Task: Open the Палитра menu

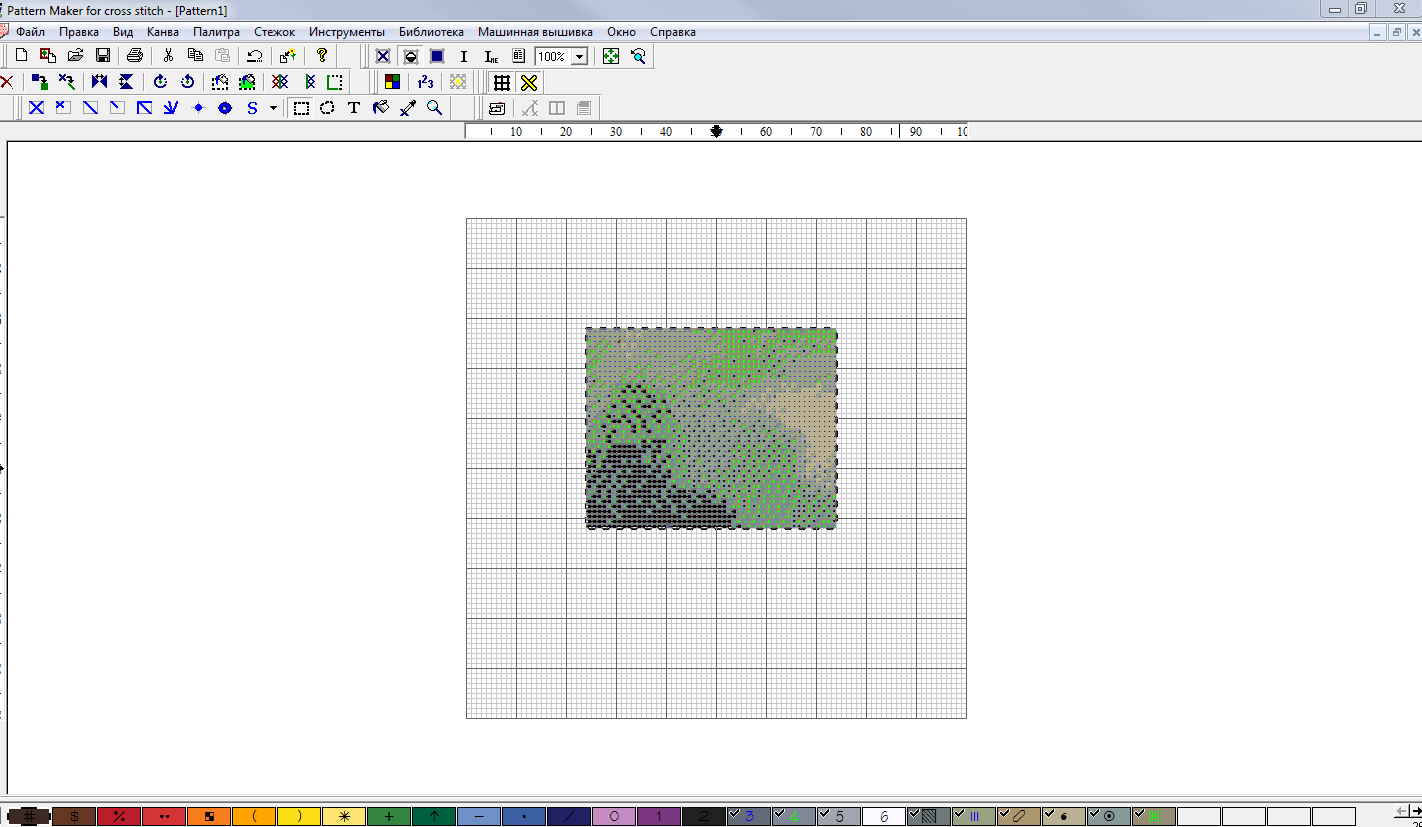Action: [x=216, y=32]
